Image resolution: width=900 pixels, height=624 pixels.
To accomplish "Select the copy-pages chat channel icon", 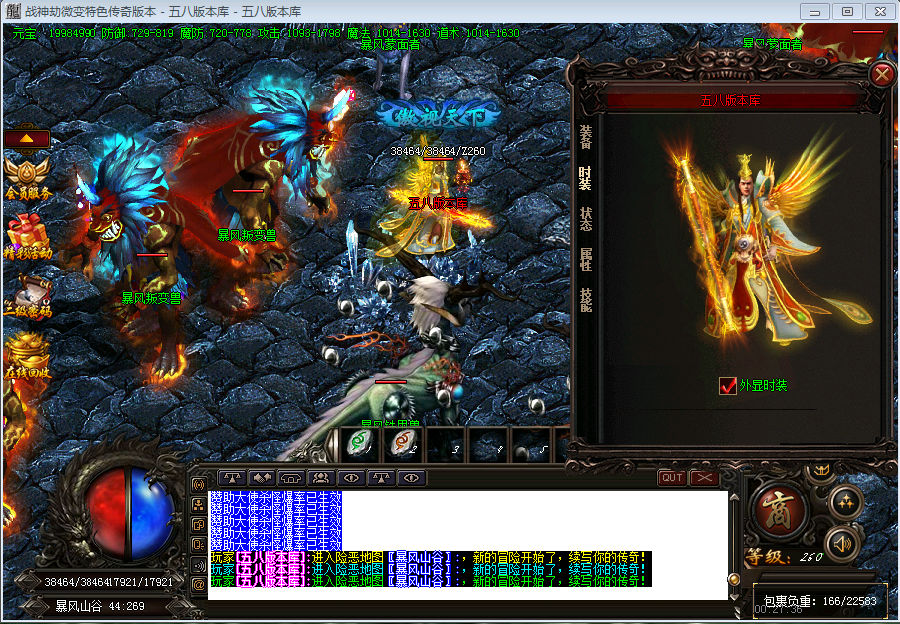I will pos(199,525).
